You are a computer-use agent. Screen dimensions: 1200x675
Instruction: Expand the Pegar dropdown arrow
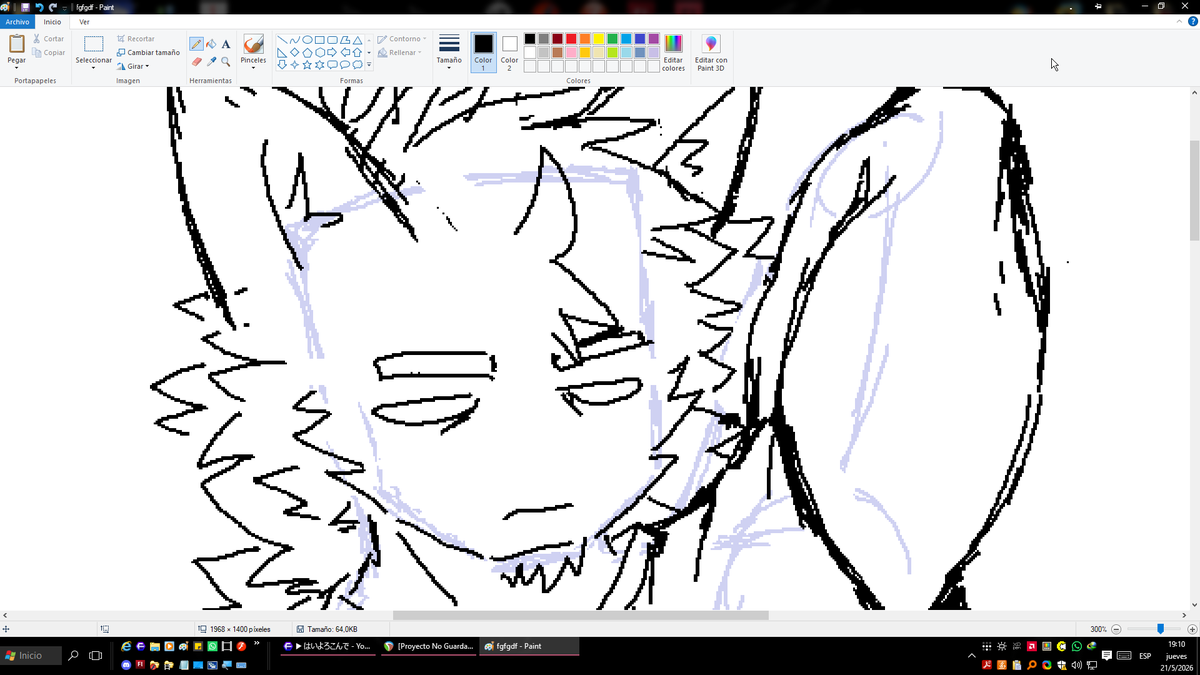tap(17, 68)
